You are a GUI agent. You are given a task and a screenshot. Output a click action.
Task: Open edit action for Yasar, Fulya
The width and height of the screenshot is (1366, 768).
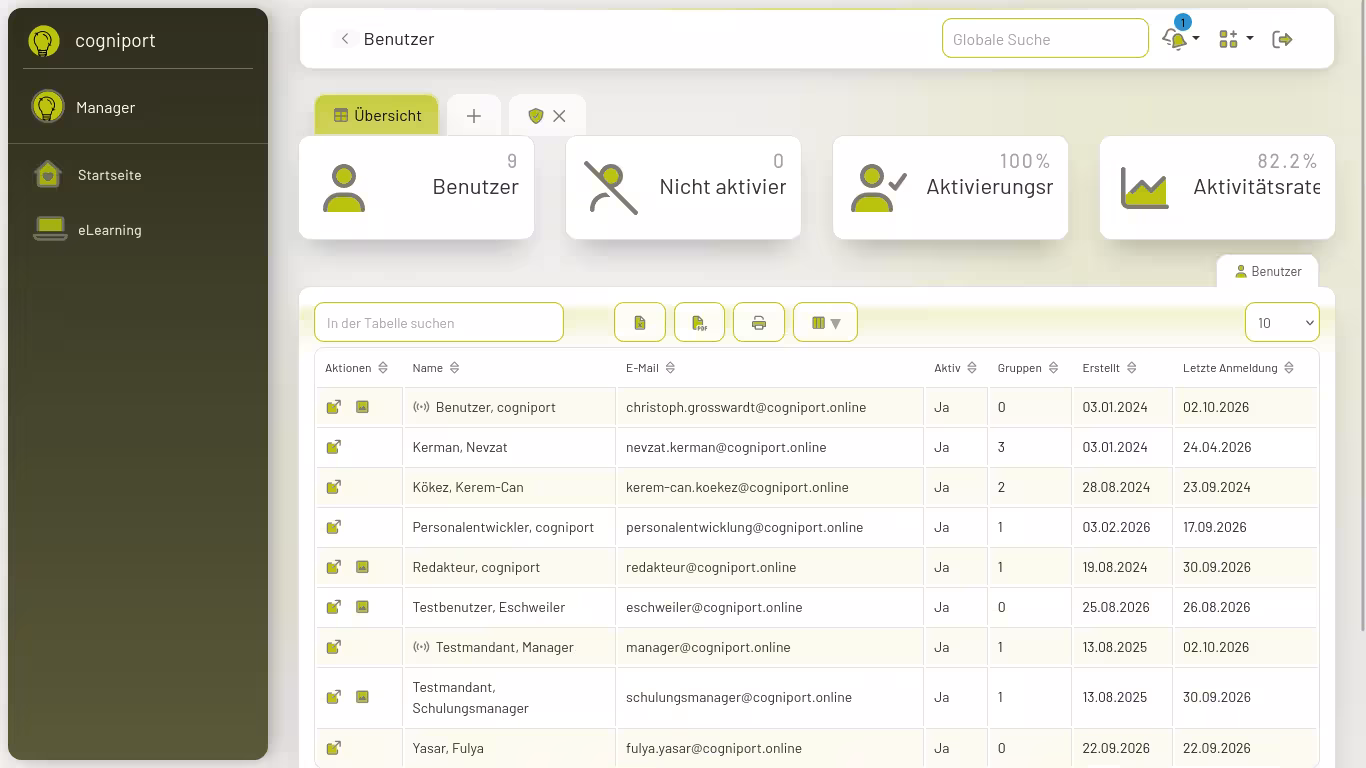334,748
